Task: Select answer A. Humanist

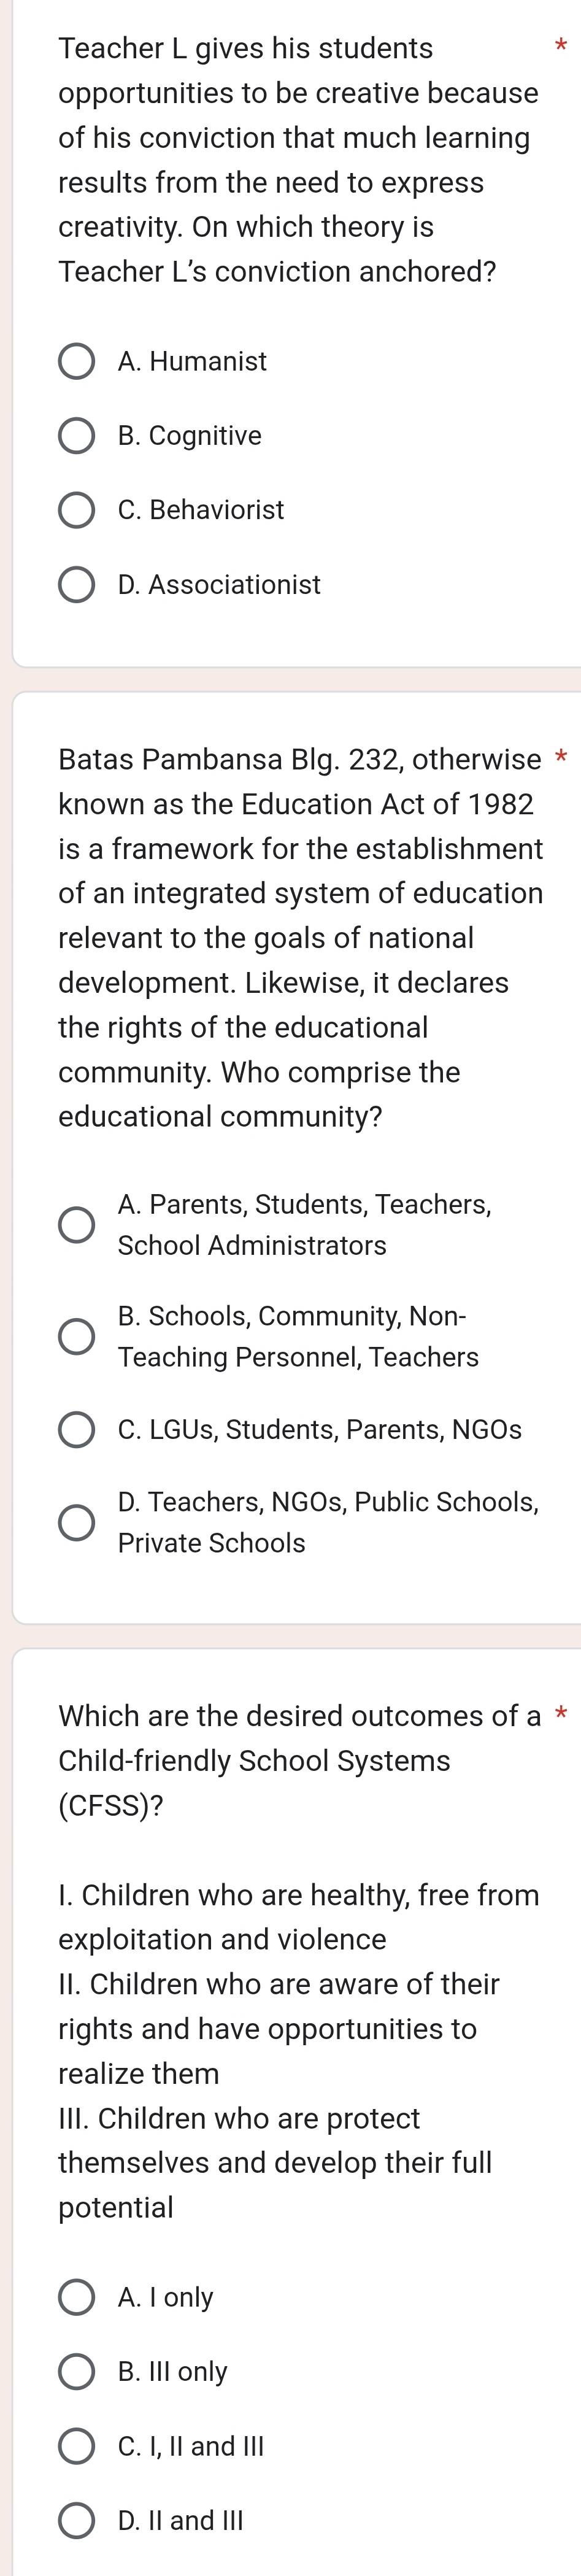Action: point(76,362)
